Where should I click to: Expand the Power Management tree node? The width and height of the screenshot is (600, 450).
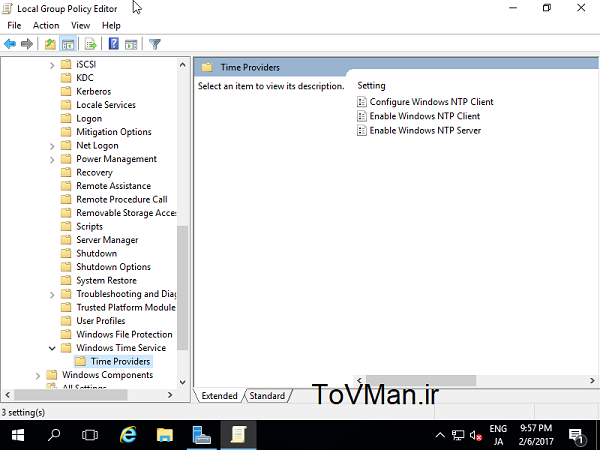52,160
